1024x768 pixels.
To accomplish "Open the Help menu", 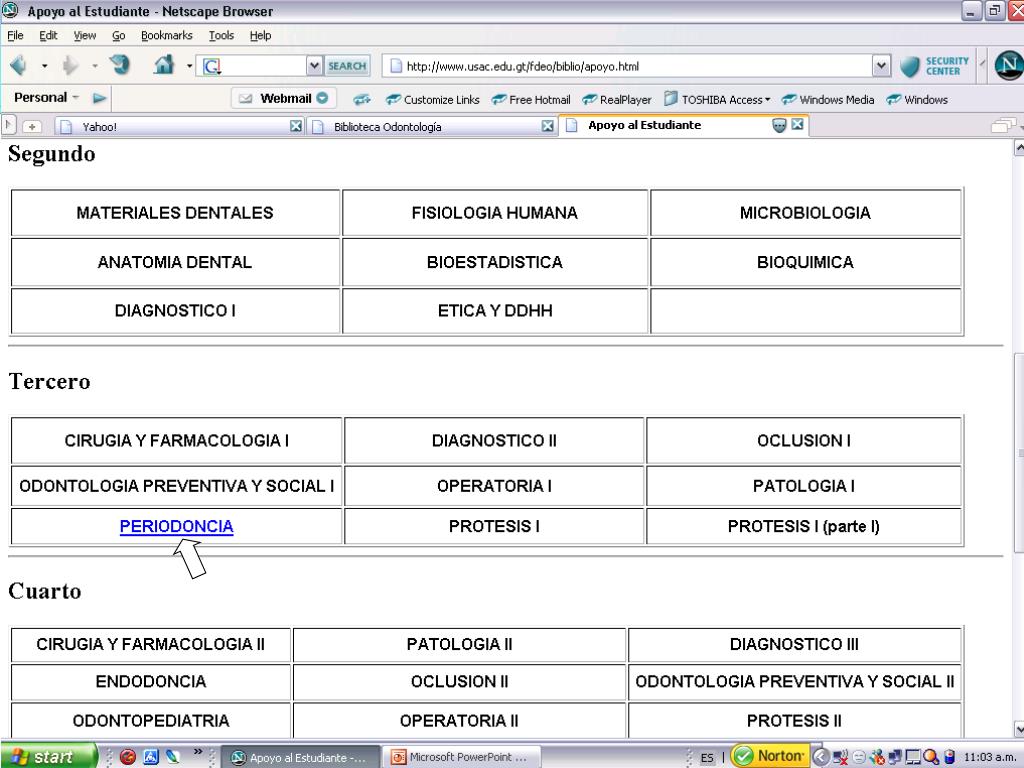I will pyautogui.click(x=260, y=35).
